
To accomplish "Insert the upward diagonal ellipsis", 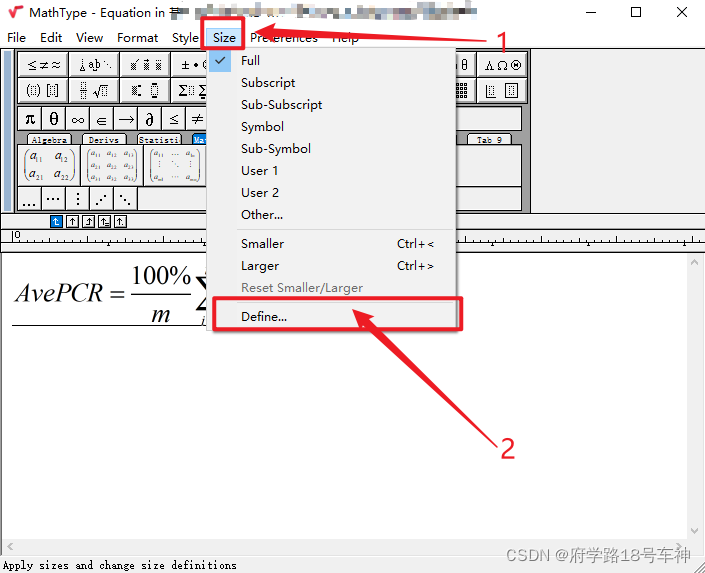I will coord(102,199).
